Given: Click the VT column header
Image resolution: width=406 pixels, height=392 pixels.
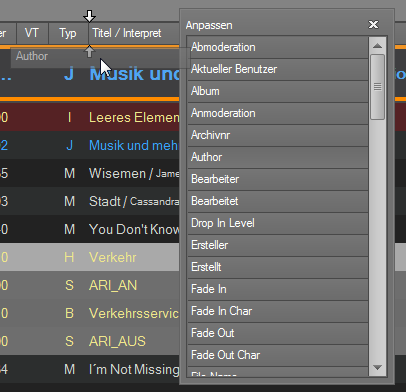Looking at the screenshot, I should click(32, 33).
